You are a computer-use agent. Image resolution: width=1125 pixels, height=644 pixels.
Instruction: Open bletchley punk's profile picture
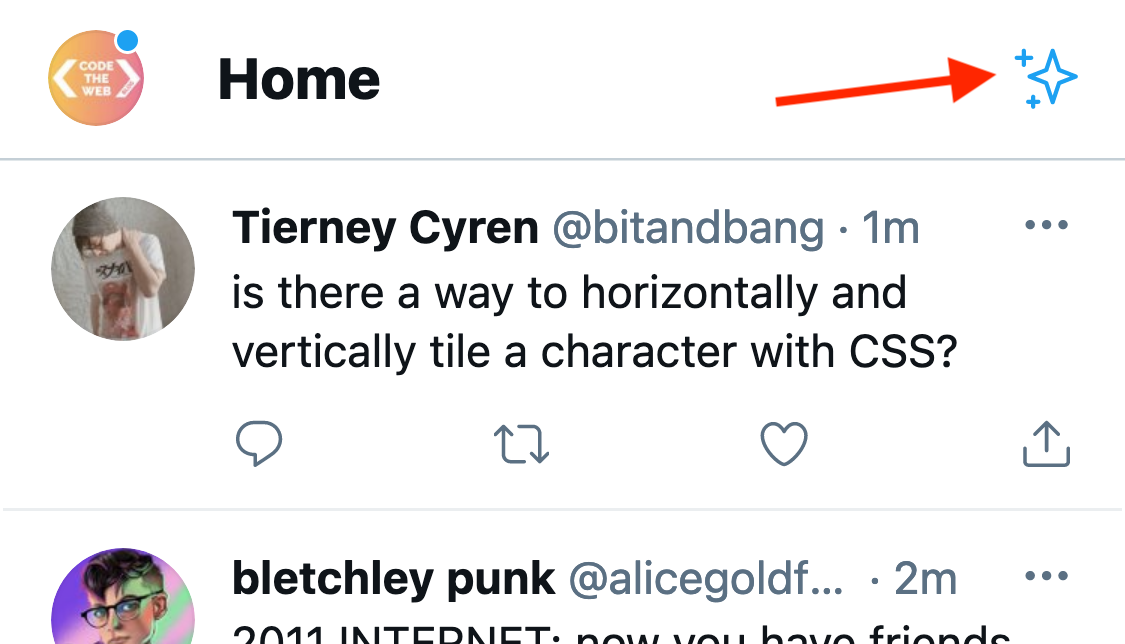click(123, 608)
